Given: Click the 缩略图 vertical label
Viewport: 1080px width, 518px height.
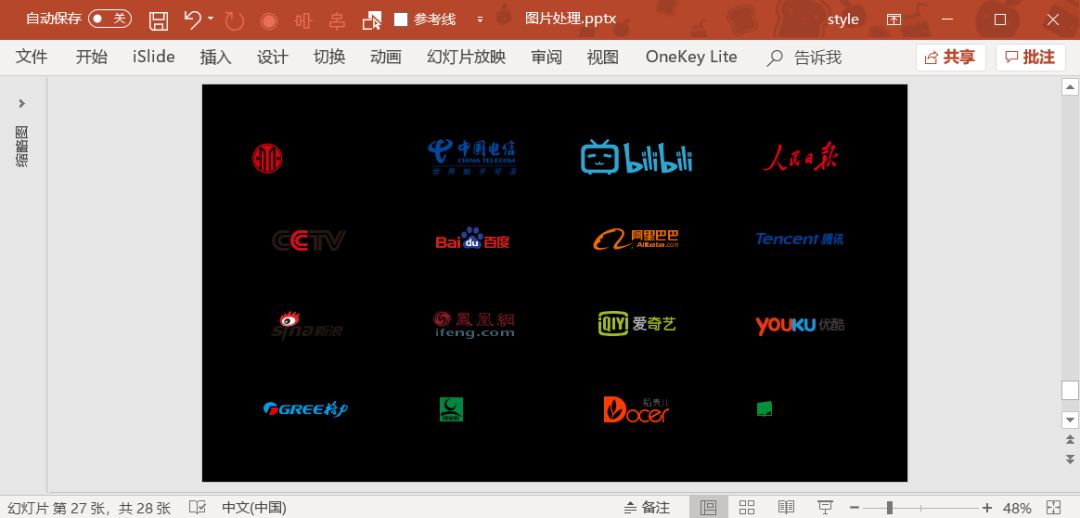Looking at the screenshot, I should (x=22, y=147).
